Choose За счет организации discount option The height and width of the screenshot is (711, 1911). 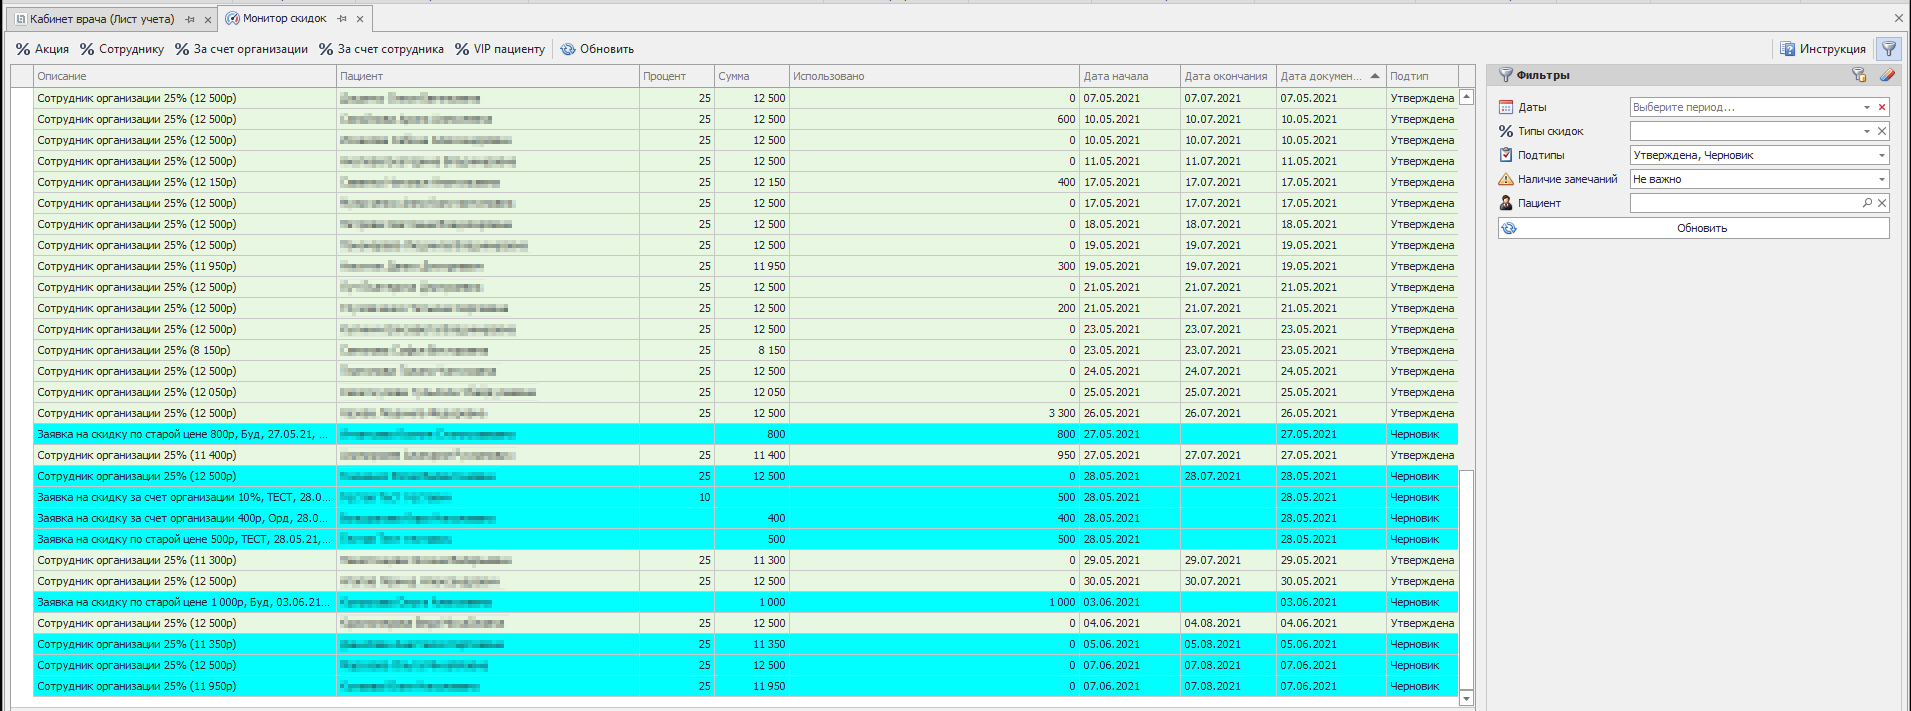242,49
